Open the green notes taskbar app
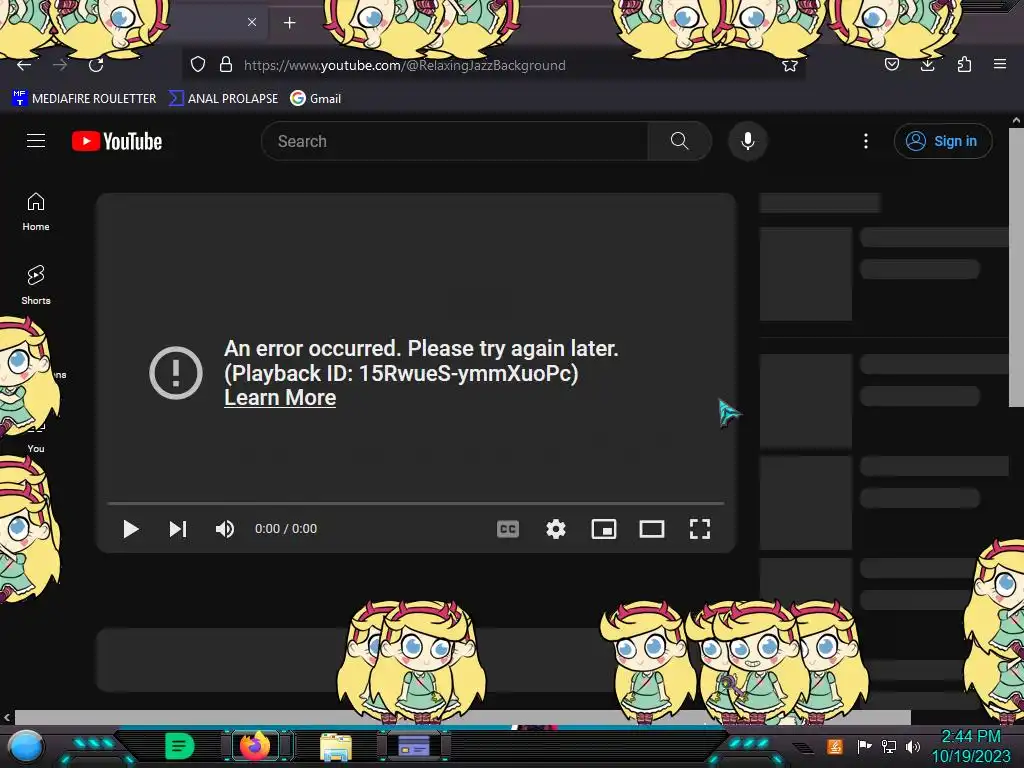 (180, 746)
